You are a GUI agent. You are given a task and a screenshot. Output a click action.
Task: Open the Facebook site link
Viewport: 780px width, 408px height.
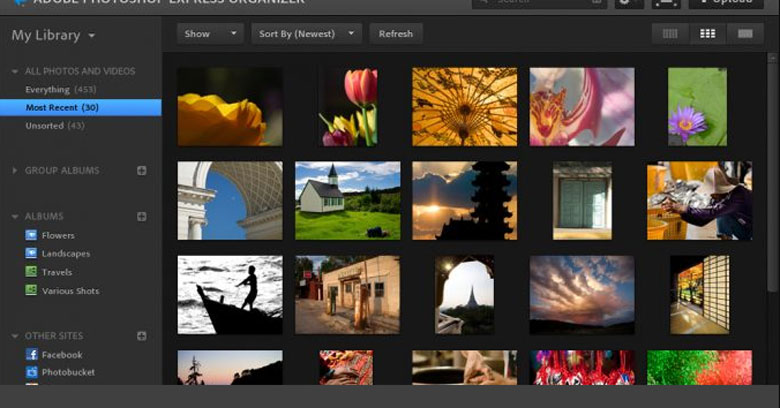(54, 354)
